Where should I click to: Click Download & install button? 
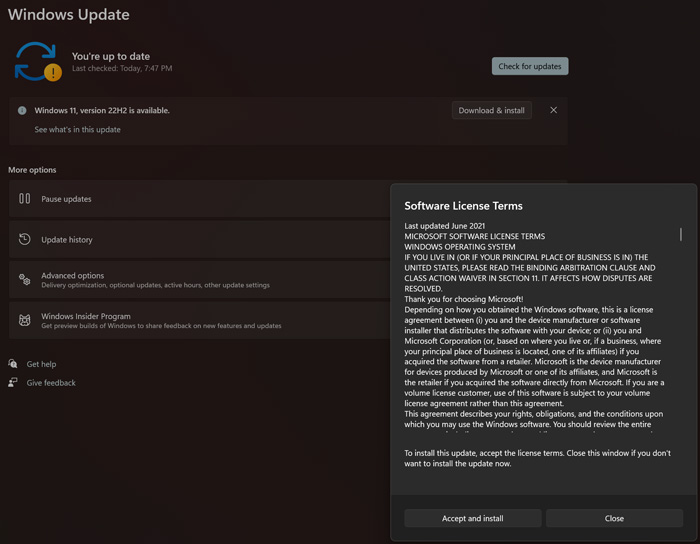[492, 110]
